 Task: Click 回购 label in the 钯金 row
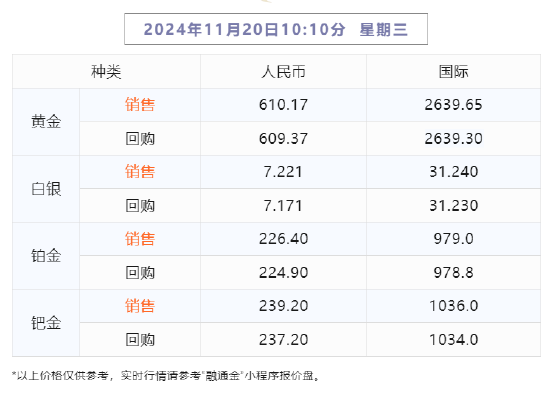pyautogui.click(x=140, y=340)
